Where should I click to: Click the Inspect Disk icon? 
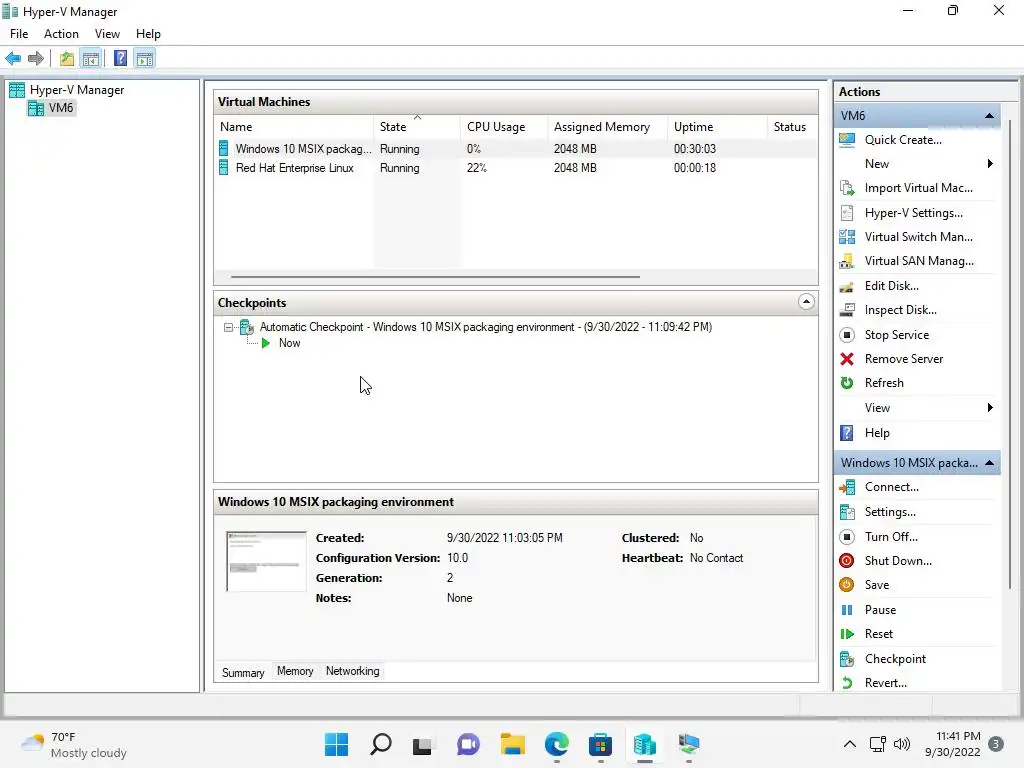click(x=847, y=310)
